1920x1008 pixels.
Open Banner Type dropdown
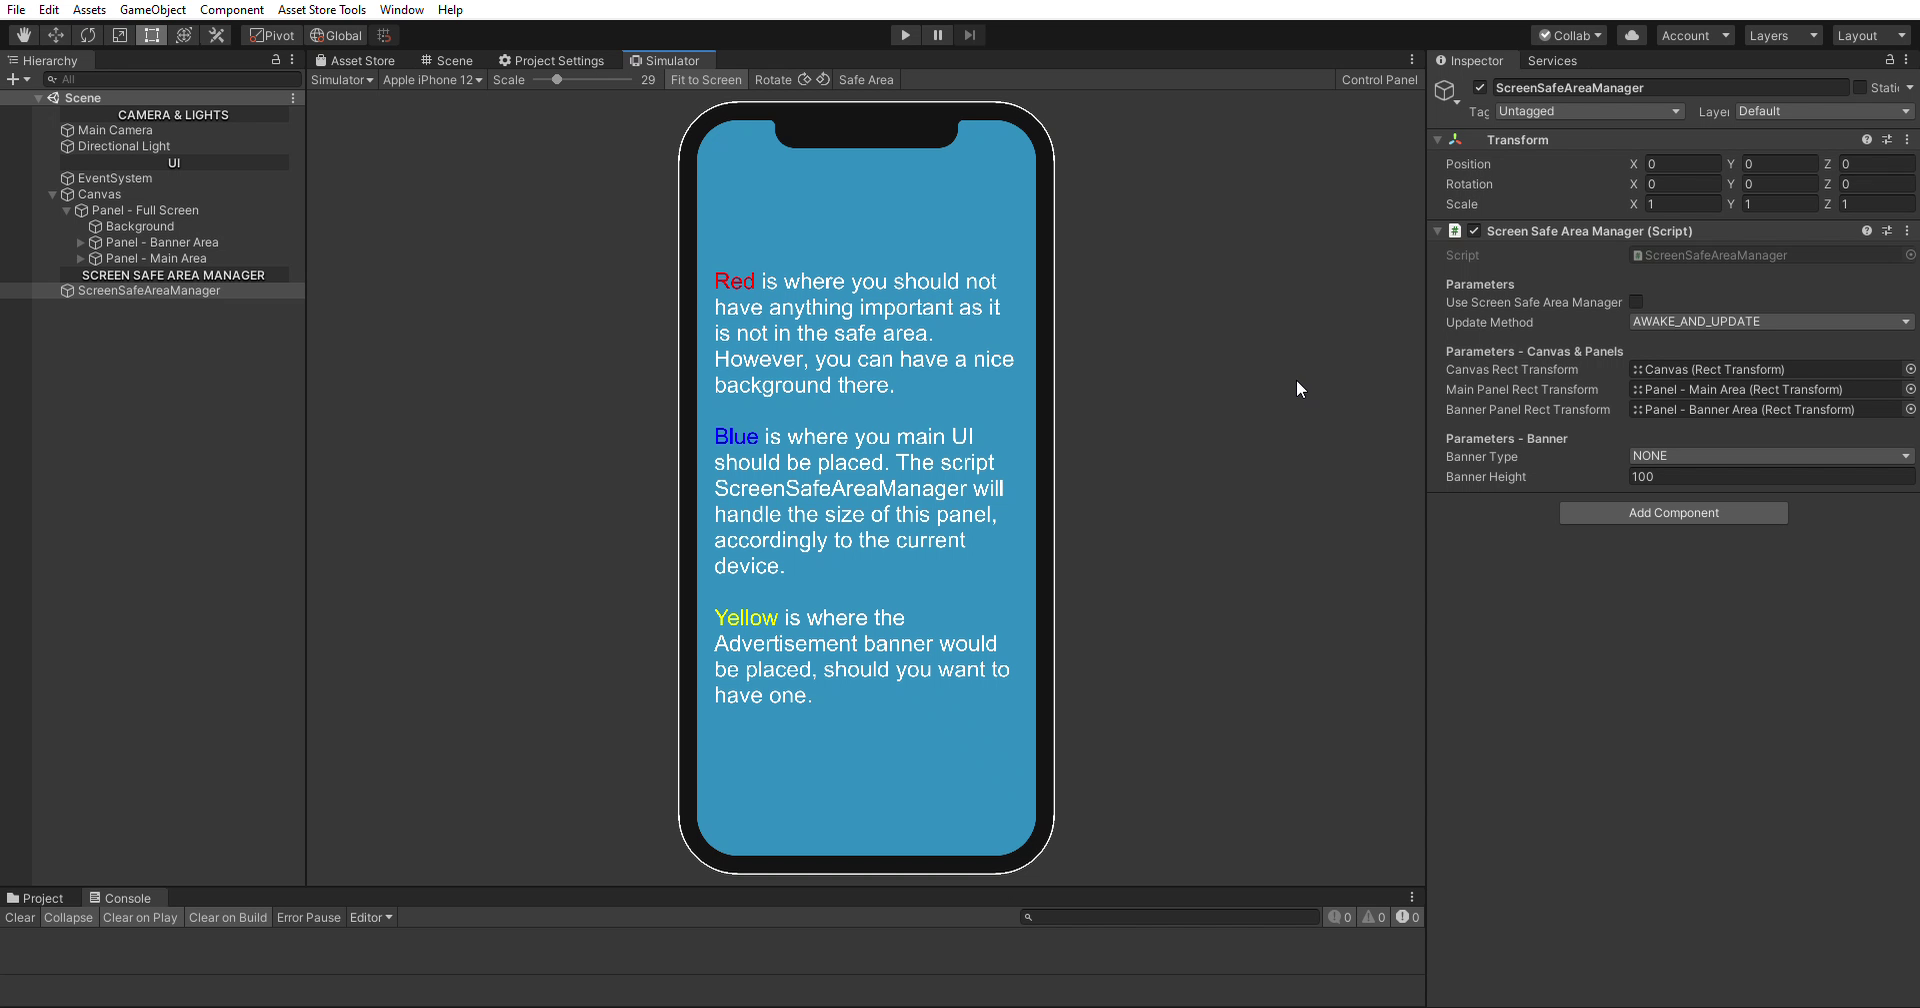(x=1772, y=456)
